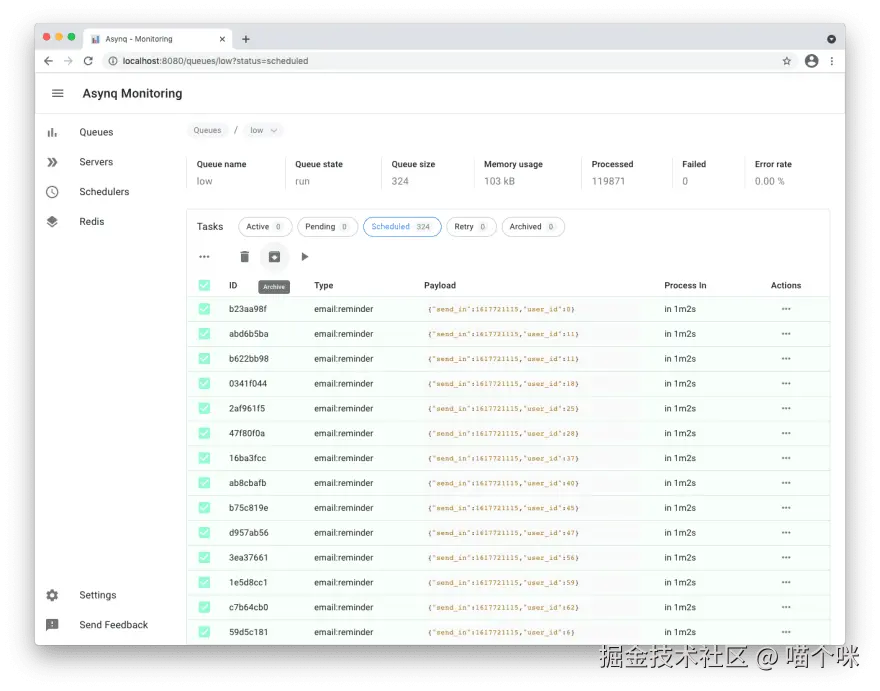Open browser profile account icon
Image resolution: width=880 pixels, height=691 pixels.
point(811,61)
